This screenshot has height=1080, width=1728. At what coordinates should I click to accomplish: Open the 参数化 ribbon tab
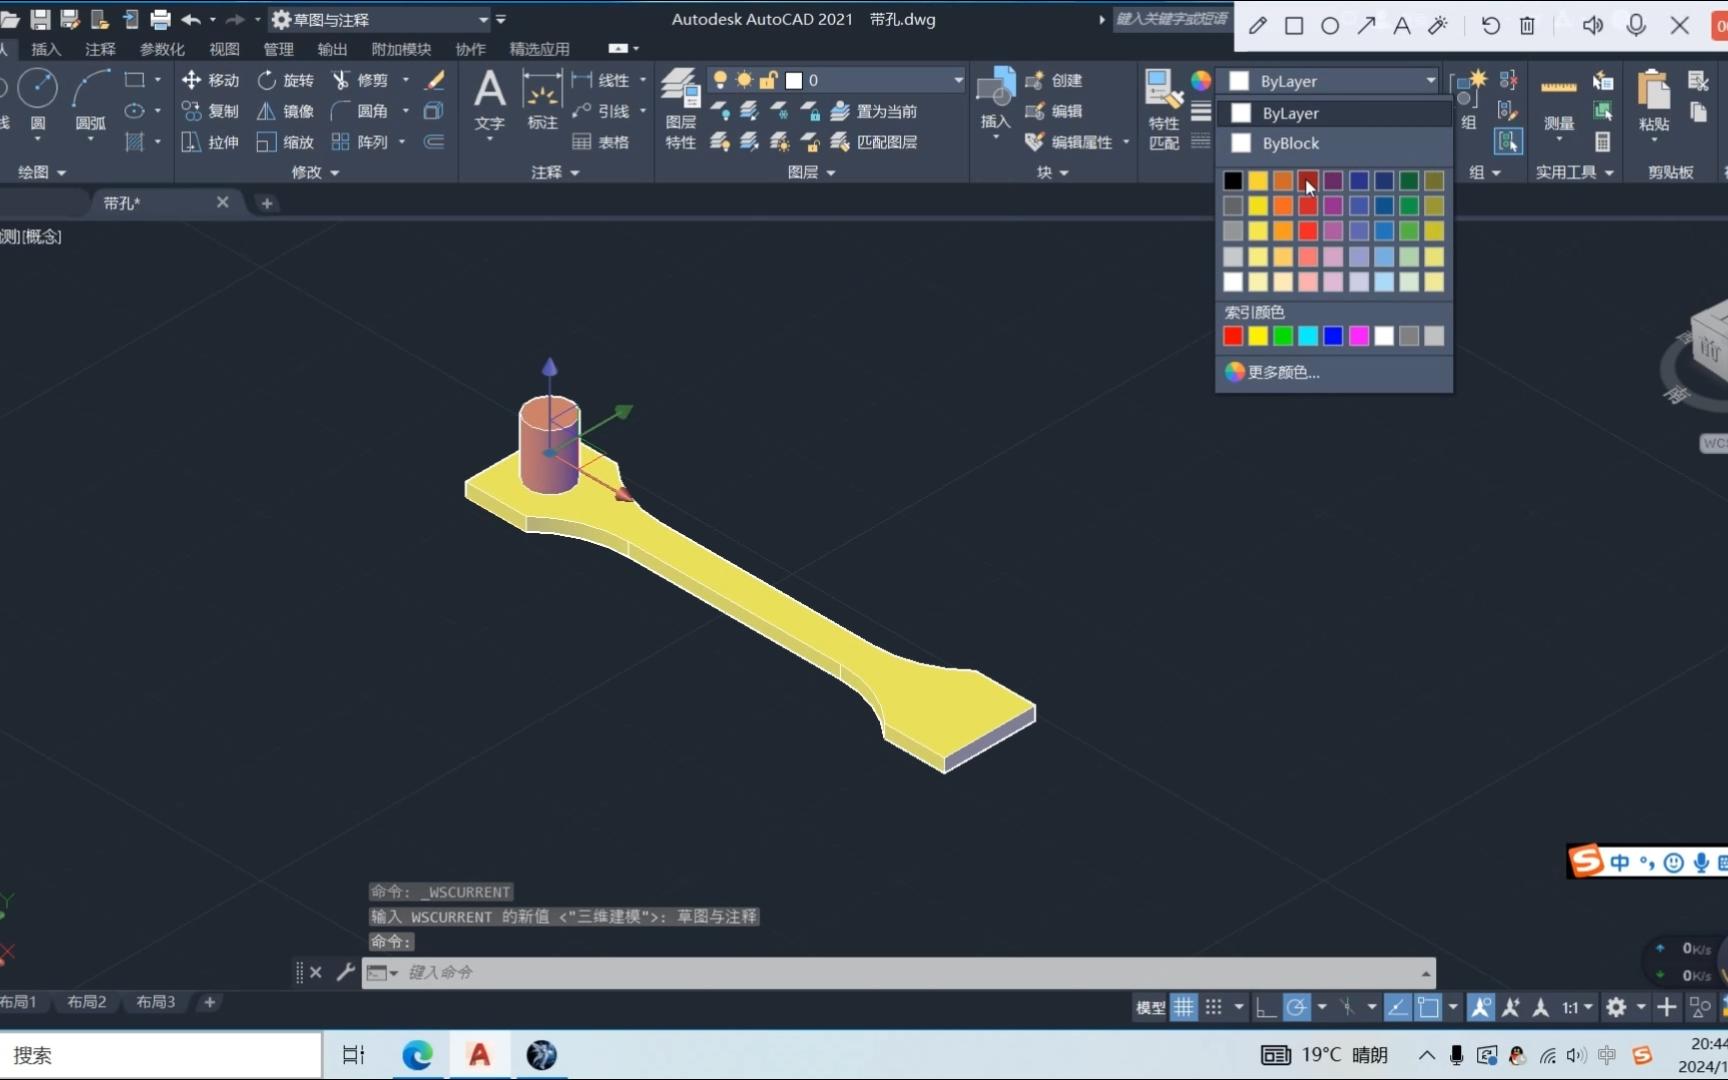coord(162,49)
